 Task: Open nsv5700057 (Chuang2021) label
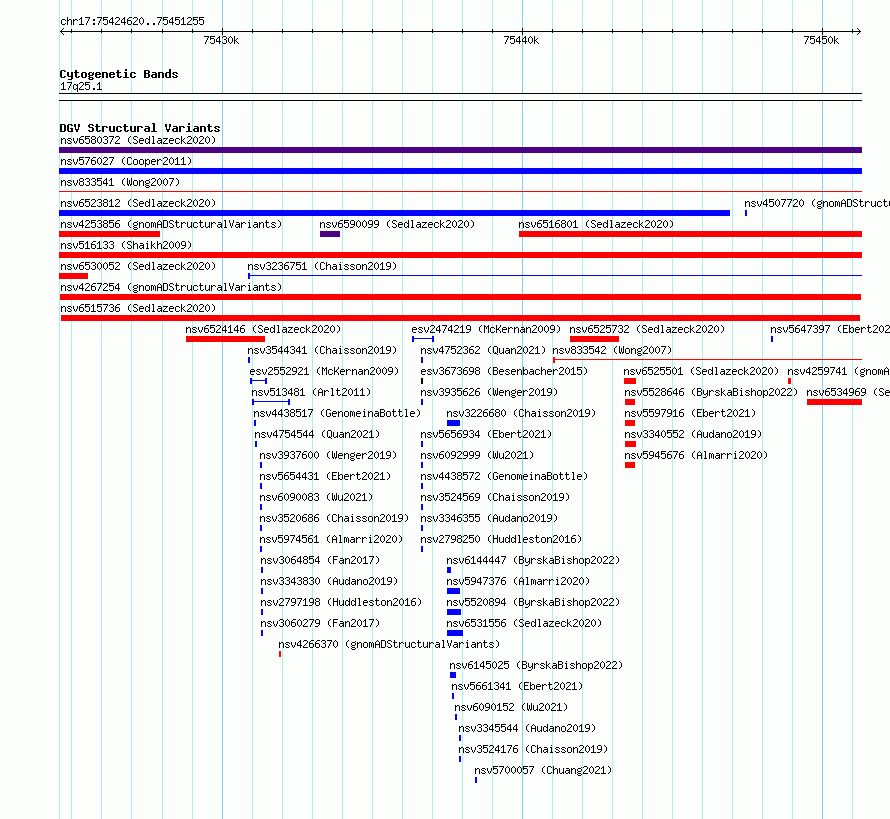pyautogui.click(x=543, y=770)
